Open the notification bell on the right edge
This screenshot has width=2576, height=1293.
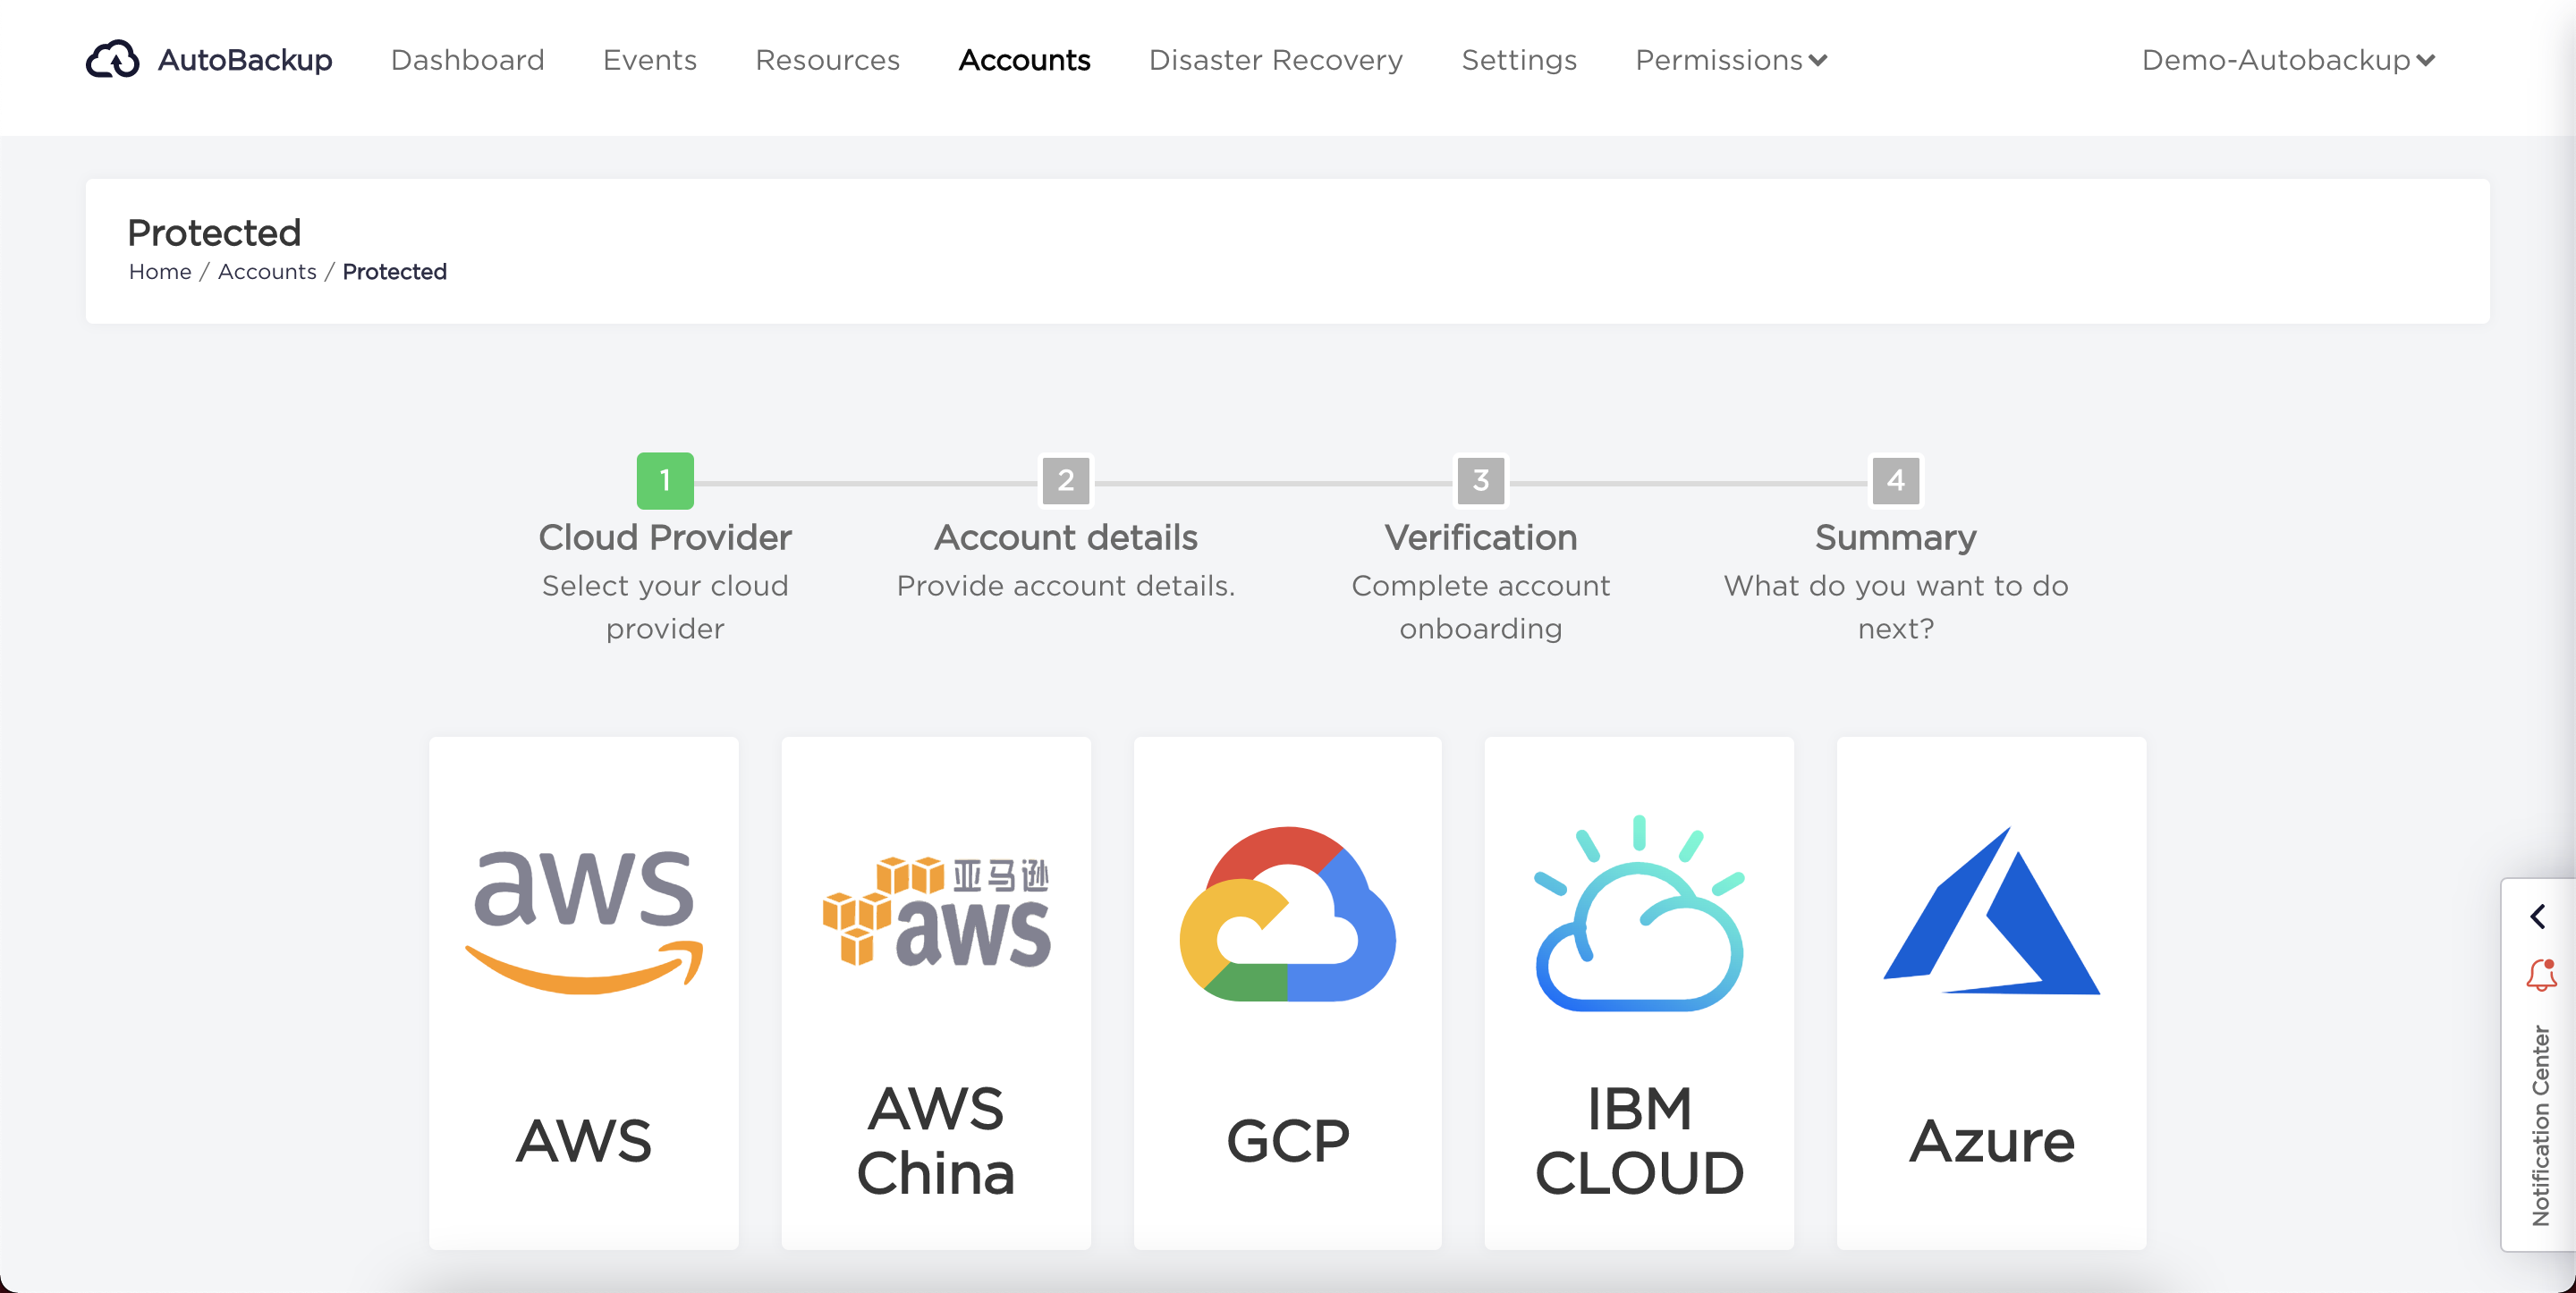coord(2541,975)
